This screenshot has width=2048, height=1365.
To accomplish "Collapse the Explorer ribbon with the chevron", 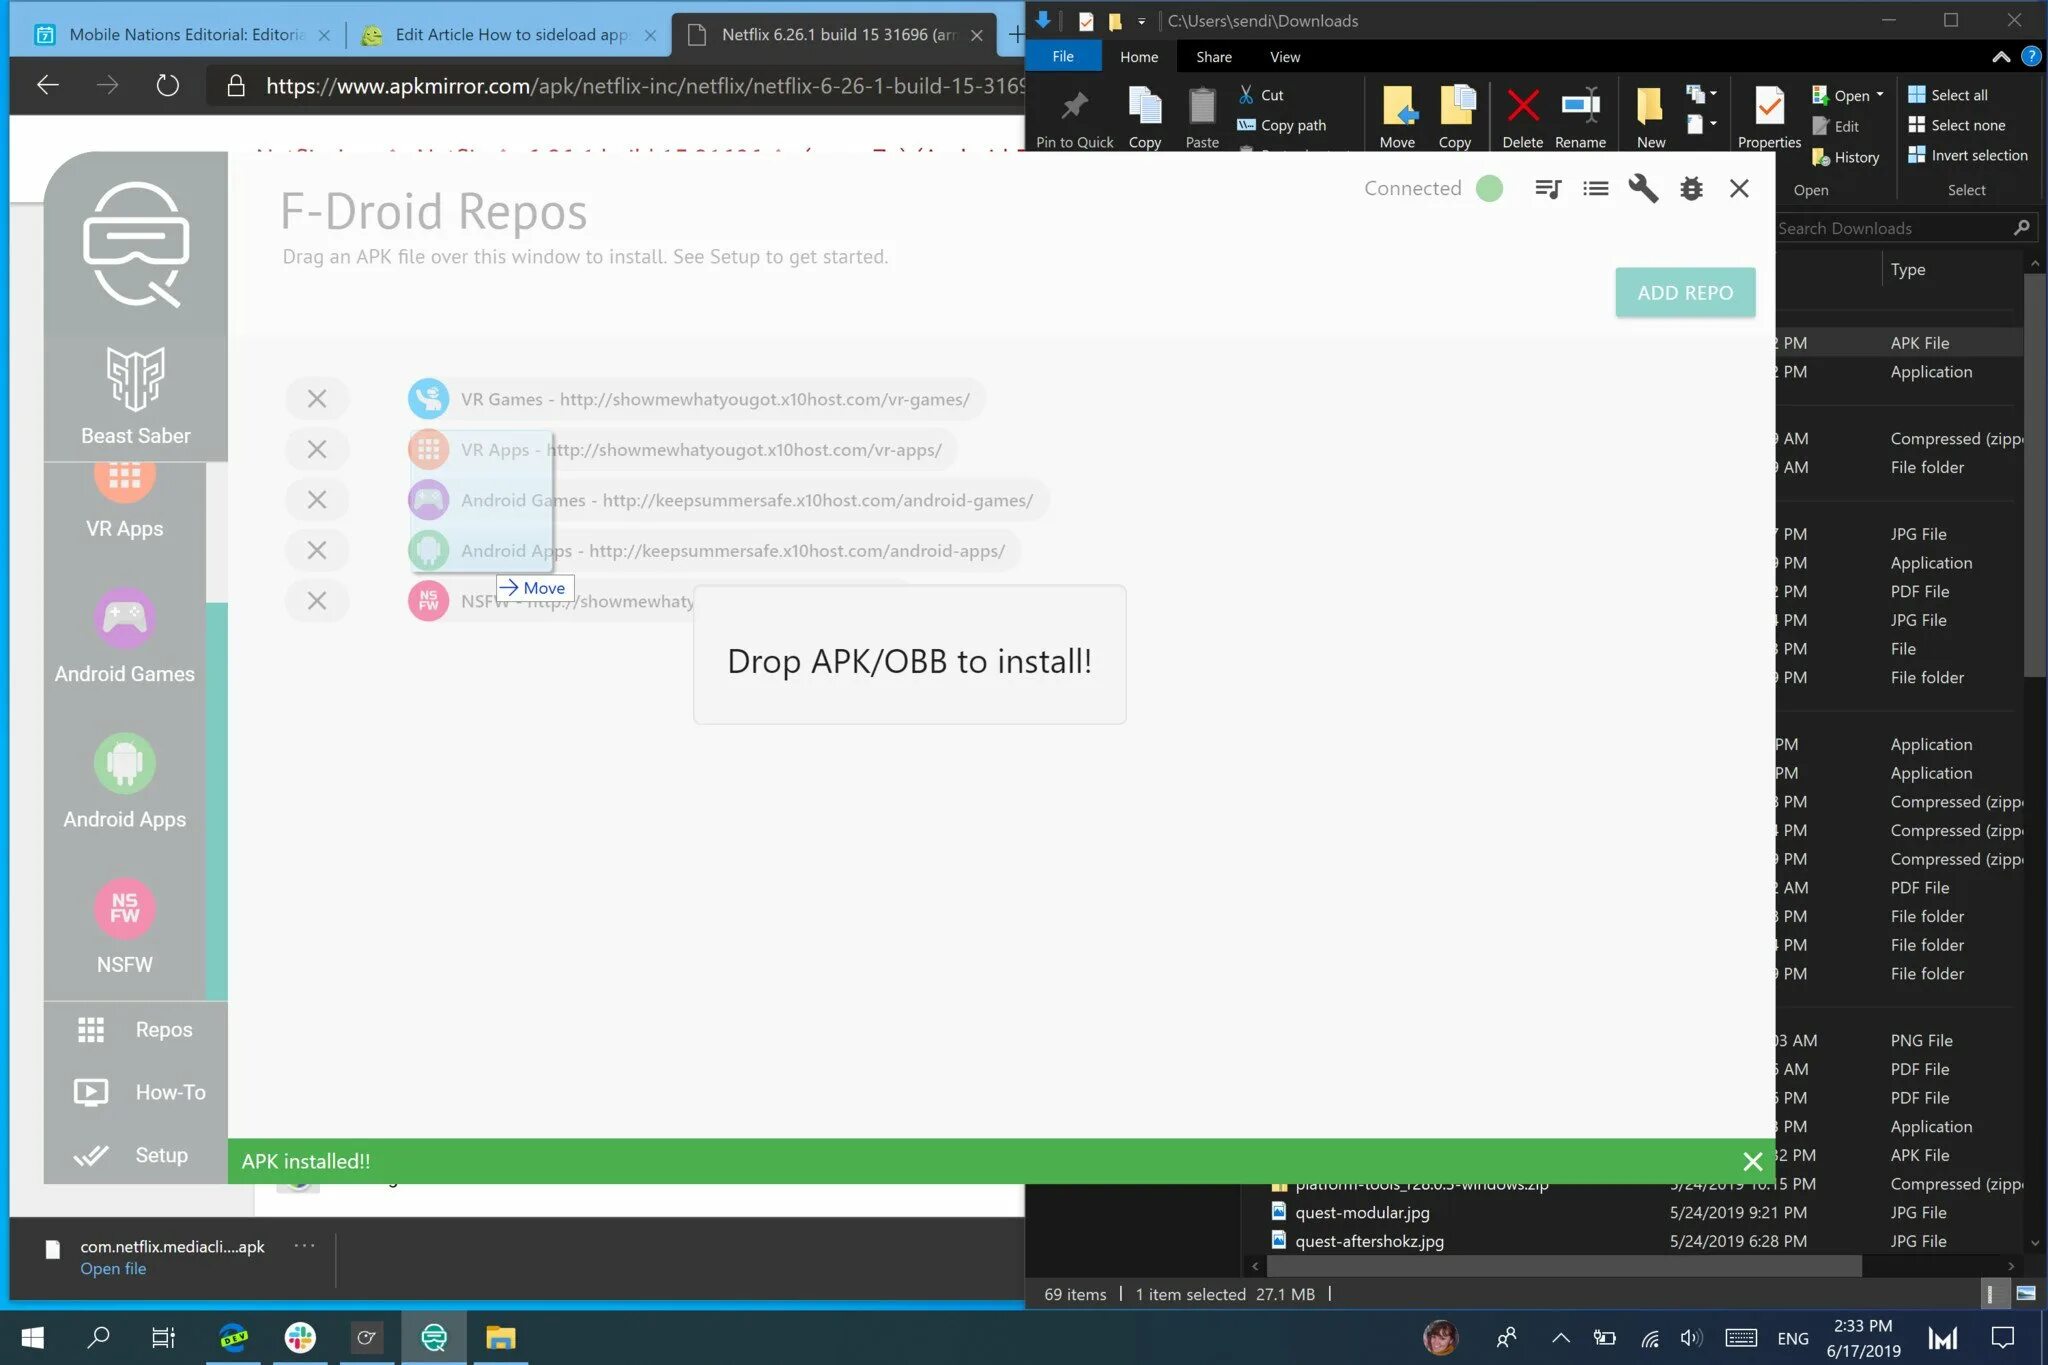I will [x=2001, y=57].
